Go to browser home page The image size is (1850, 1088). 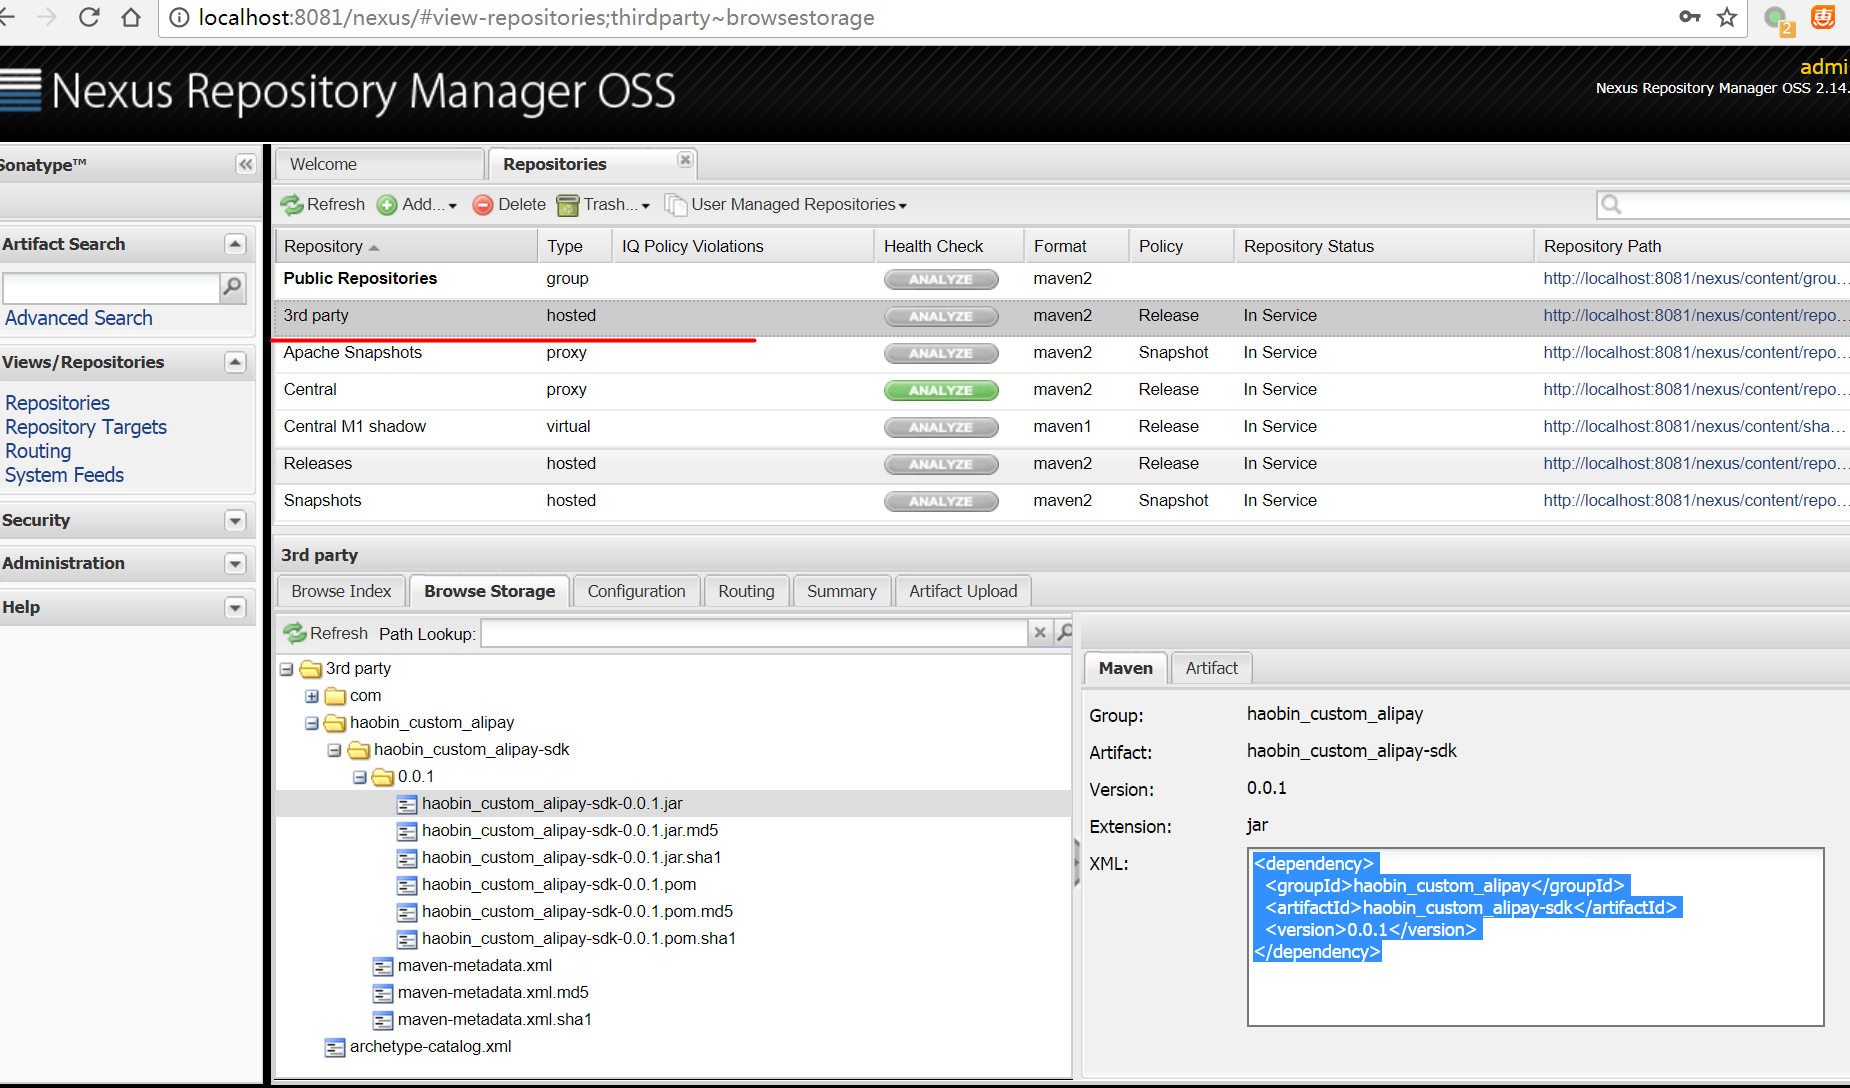click(131, 17)
